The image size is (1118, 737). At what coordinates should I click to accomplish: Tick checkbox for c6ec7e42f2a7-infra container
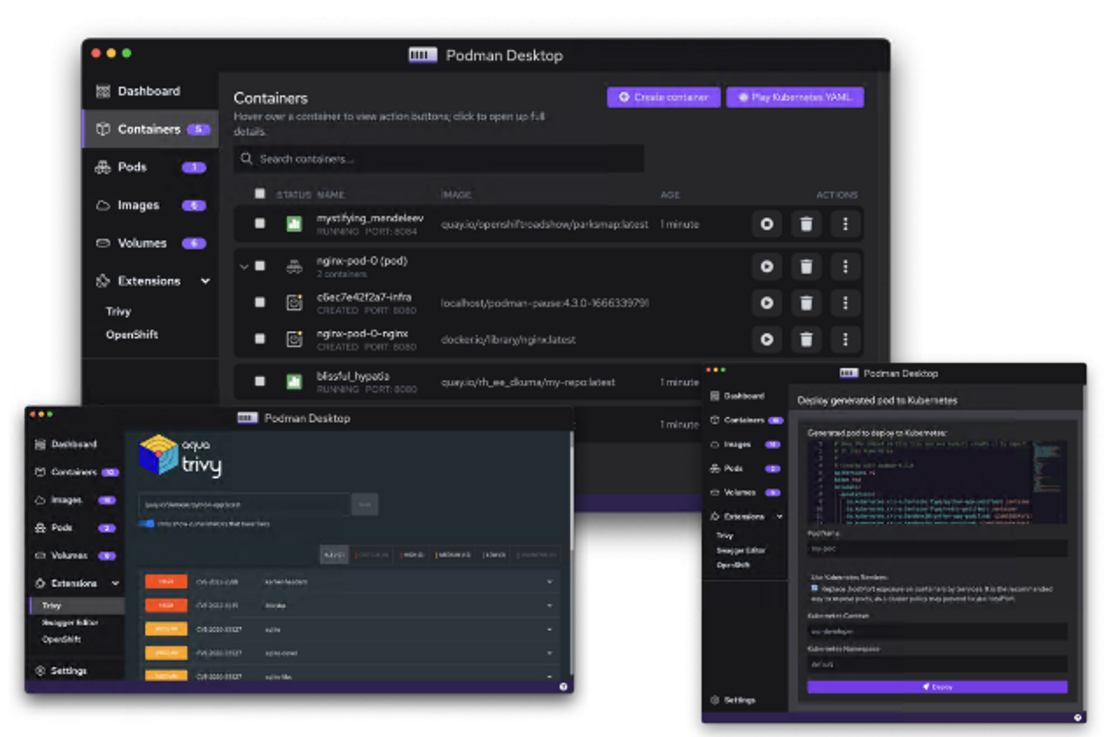click(260, 302)
